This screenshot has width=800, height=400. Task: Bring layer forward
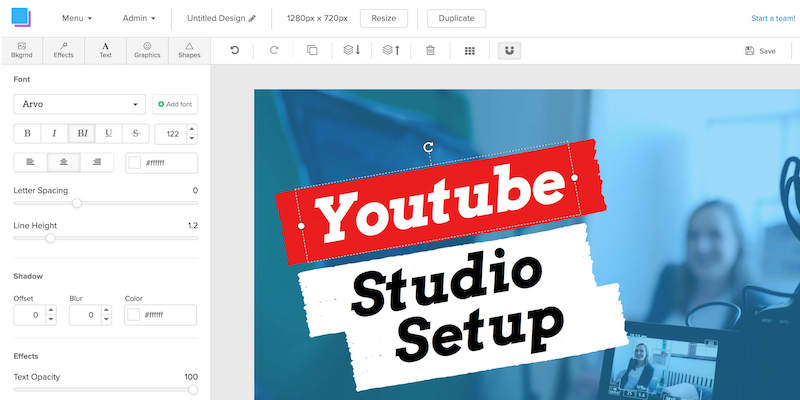coord(391,50)
